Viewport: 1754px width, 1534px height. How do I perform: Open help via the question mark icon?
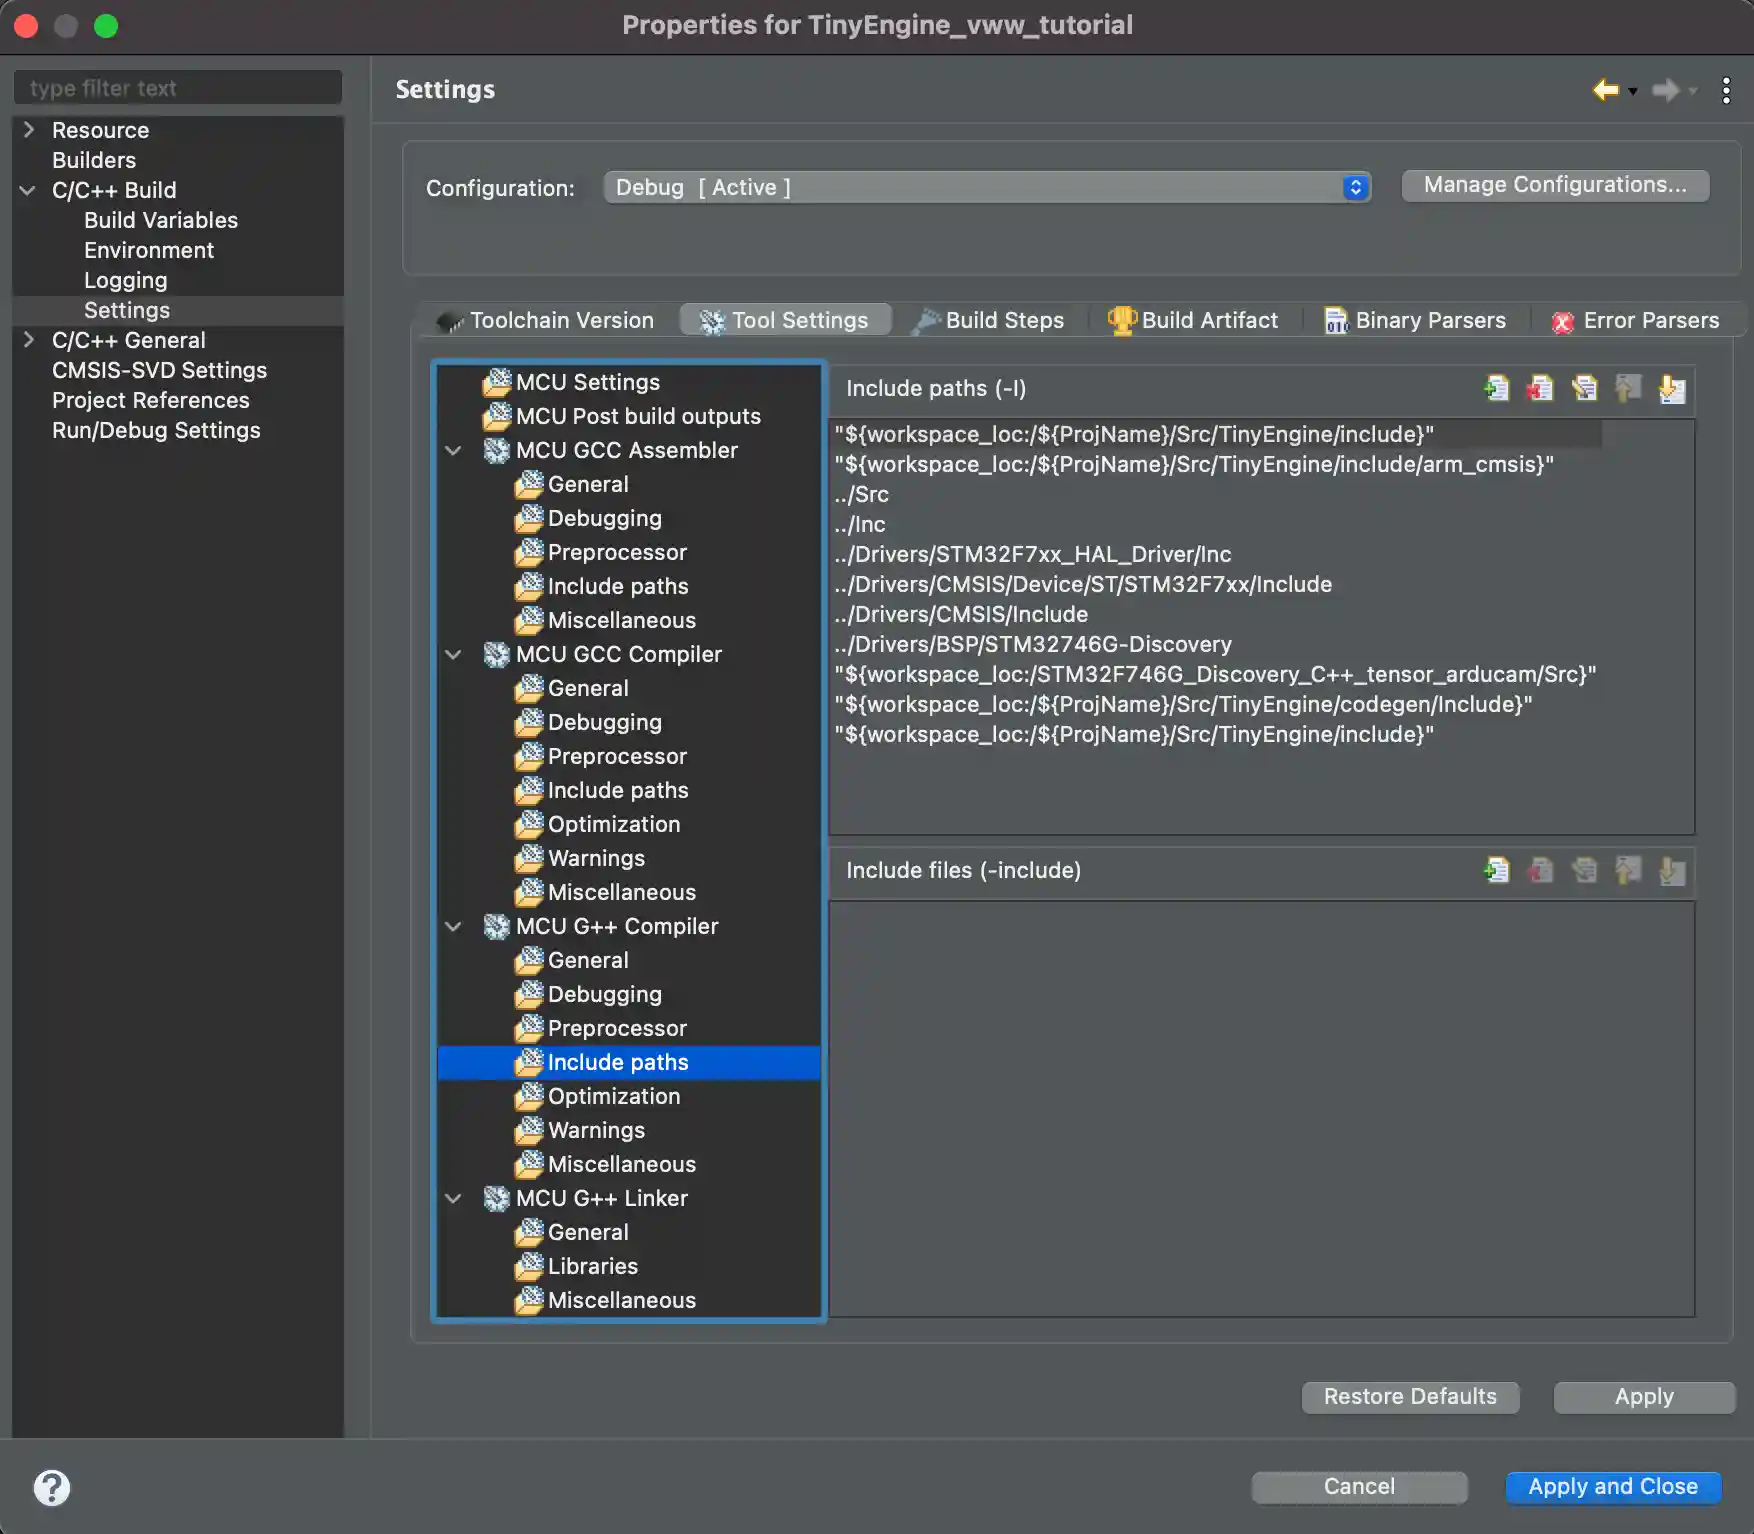coord(52,1487)
